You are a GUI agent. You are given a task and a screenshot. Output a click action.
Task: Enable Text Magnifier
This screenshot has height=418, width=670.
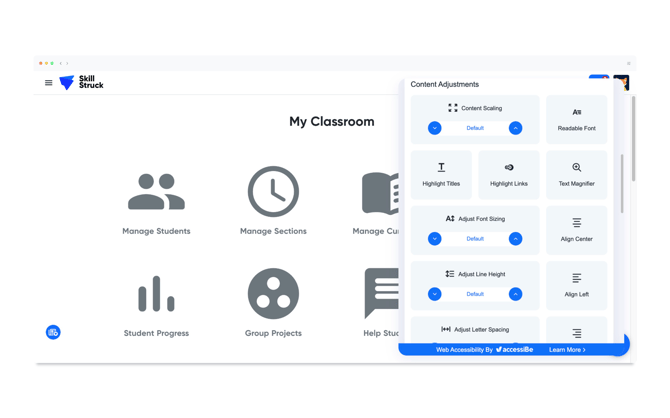pos(576,175)
